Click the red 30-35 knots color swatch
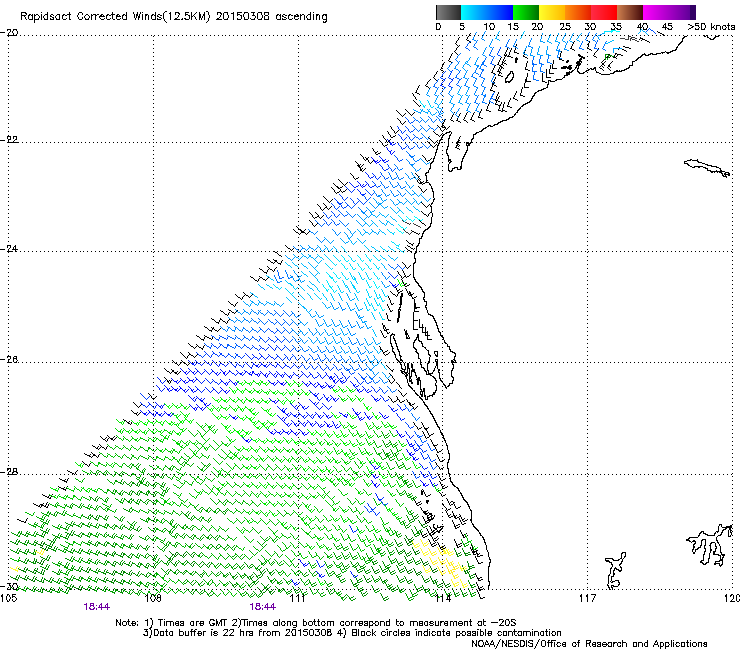The height and width of the screenshot is (650, 740). coord(604,12)
